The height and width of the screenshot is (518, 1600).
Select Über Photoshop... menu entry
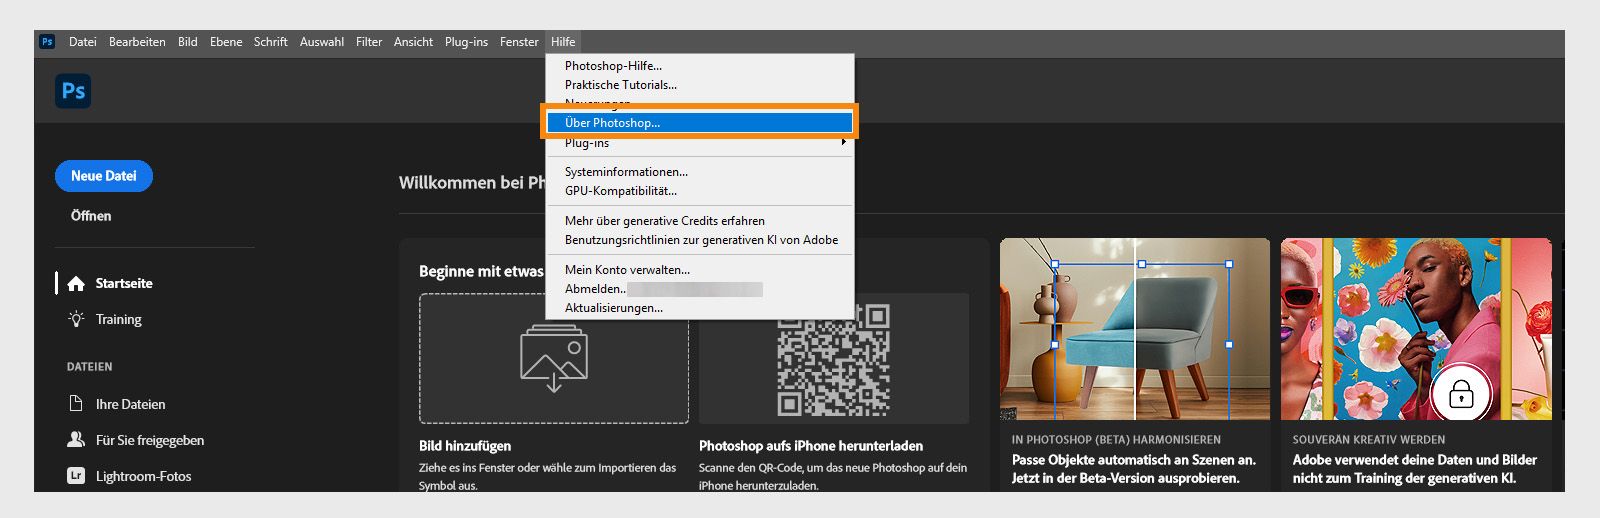click(x=700, y=123)
